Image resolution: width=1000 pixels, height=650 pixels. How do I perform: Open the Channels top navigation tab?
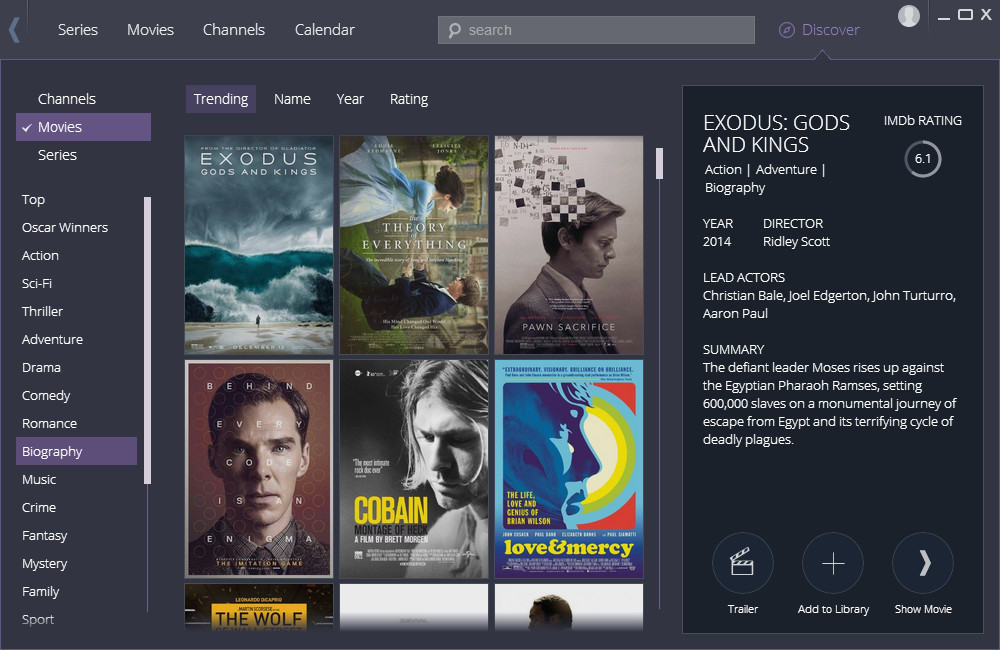click(x=233, y=30)
